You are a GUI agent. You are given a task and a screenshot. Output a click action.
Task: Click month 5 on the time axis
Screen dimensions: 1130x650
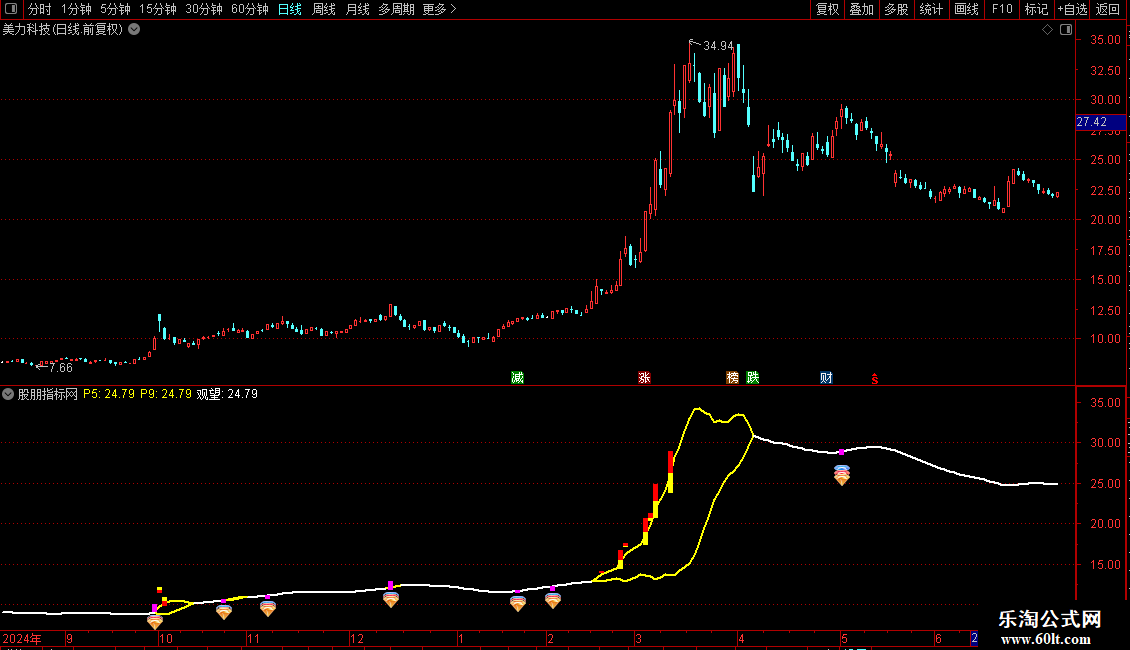pyautogui.click(x=844, y=638)
